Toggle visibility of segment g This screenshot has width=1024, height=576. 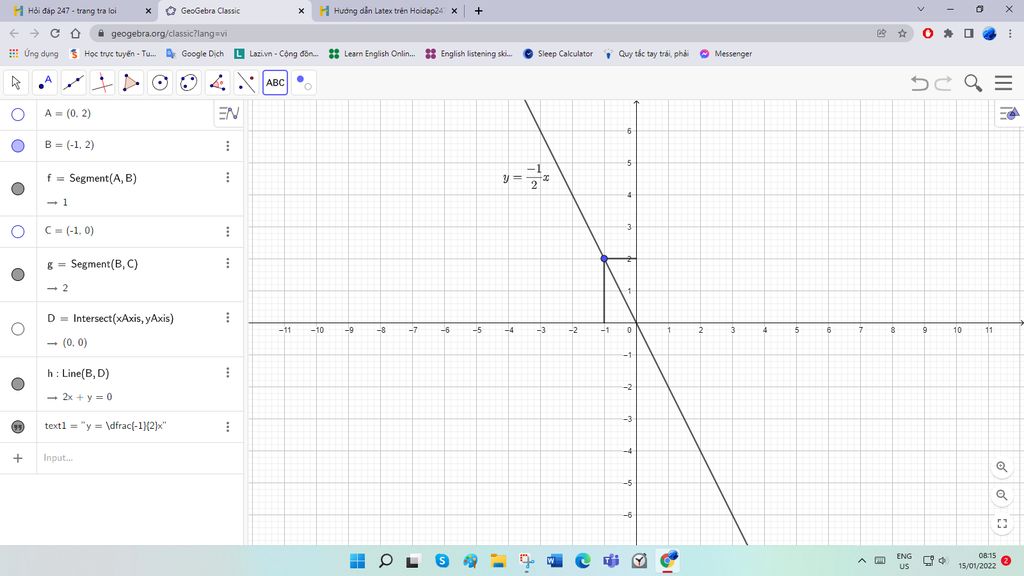pyautogui.click(x=18, y=274)
